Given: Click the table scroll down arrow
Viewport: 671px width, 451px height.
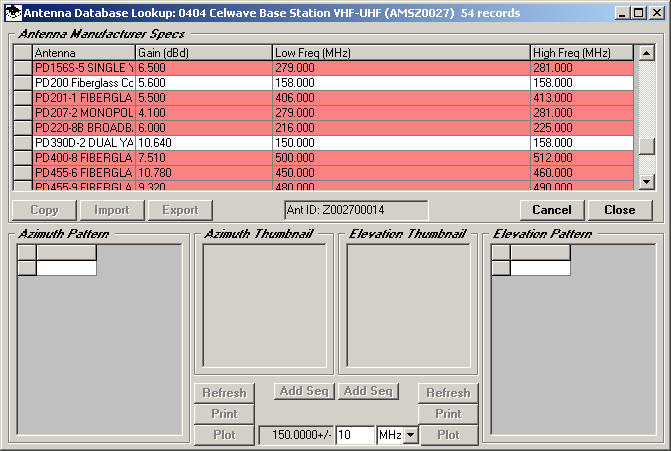Looking at the screenshot, I should 646,181.
